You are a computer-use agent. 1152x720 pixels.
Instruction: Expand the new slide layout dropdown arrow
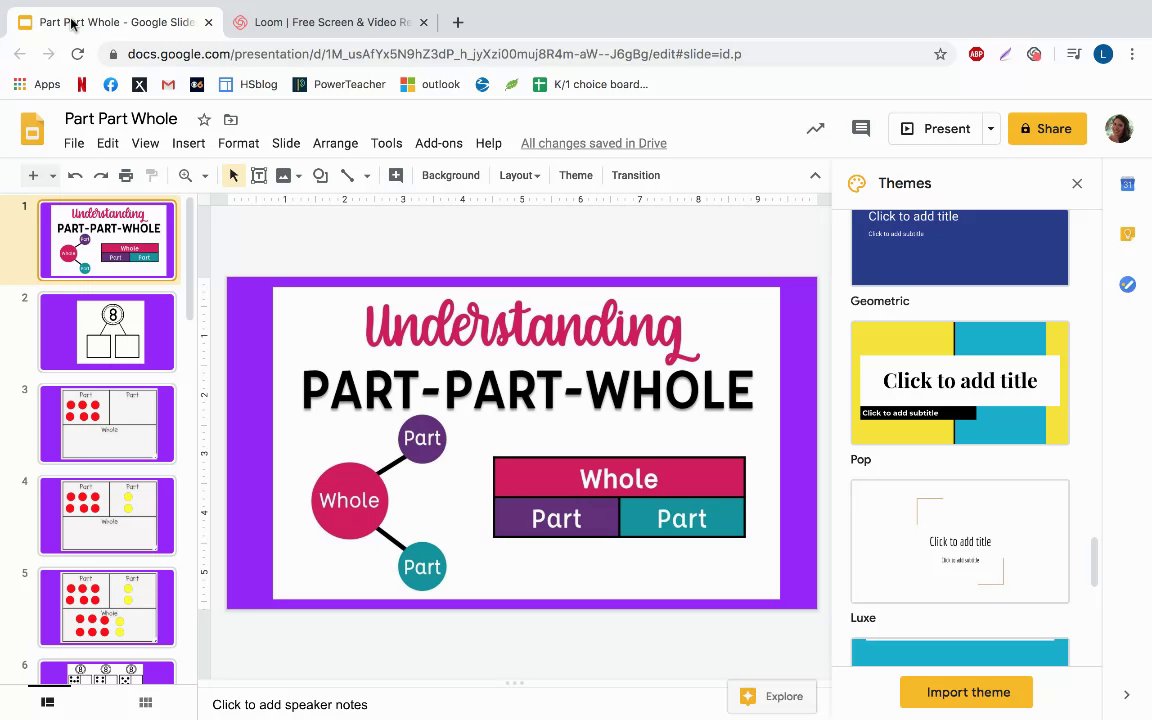click(x=53, y=176)
